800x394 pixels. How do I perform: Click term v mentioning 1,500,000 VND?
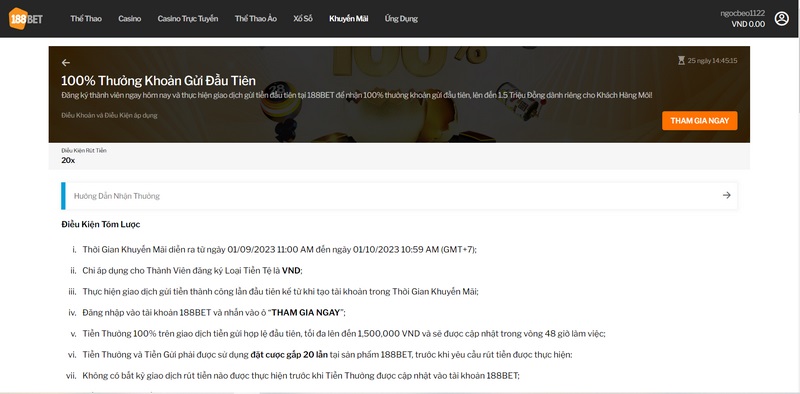(x=343, y=334)
